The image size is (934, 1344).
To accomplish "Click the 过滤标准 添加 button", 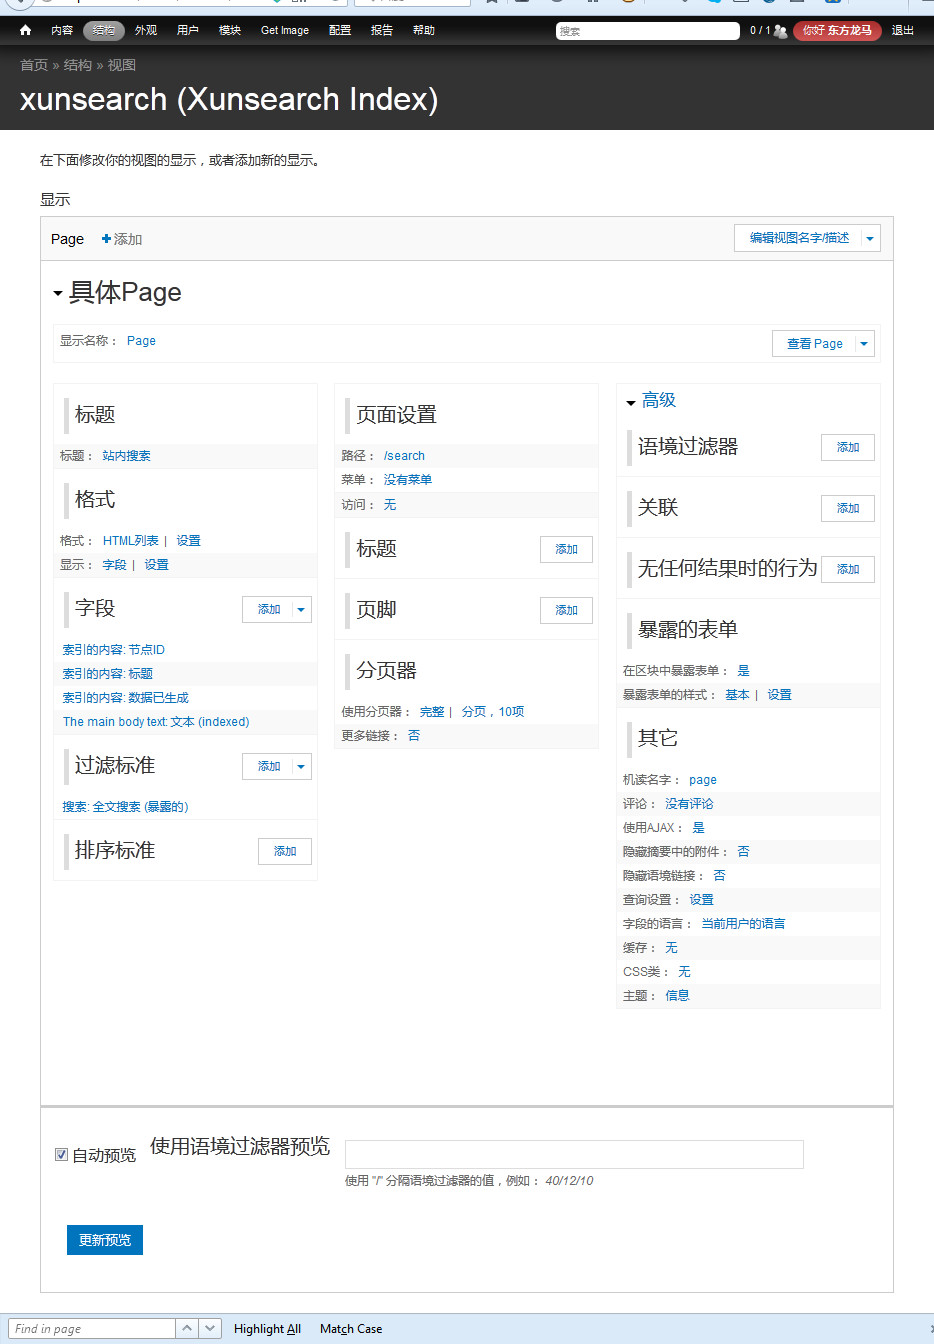I will tap(269, 766).
